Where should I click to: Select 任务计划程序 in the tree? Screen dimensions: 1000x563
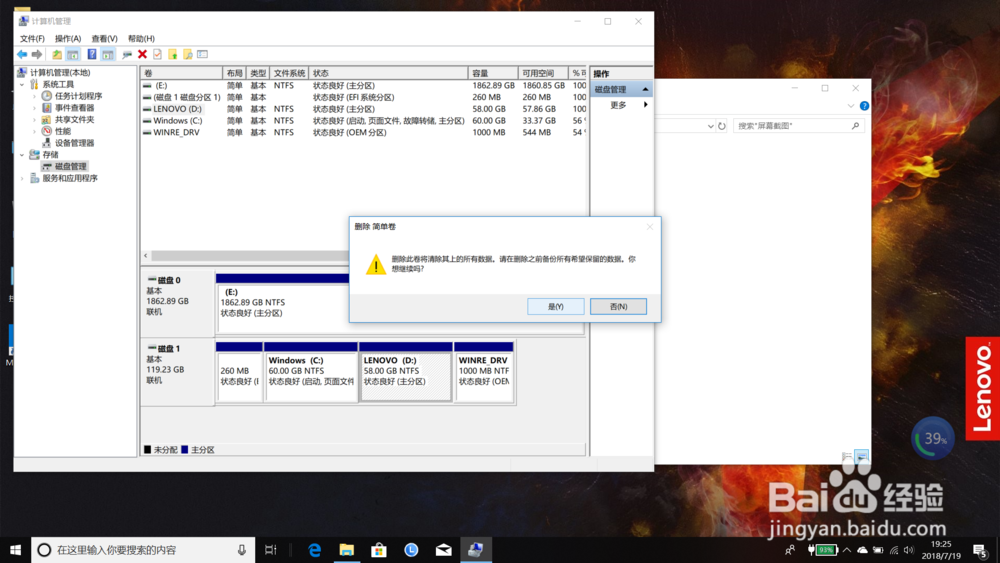78,96
